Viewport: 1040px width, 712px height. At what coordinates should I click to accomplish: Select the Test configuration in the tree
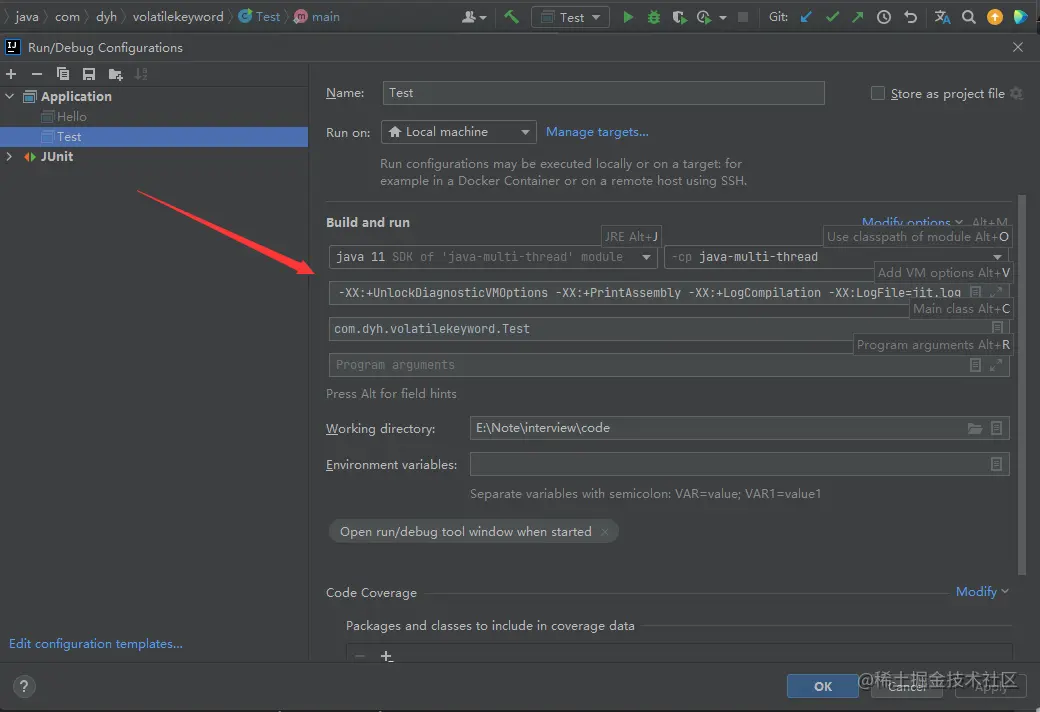click(x=154, y=137)
